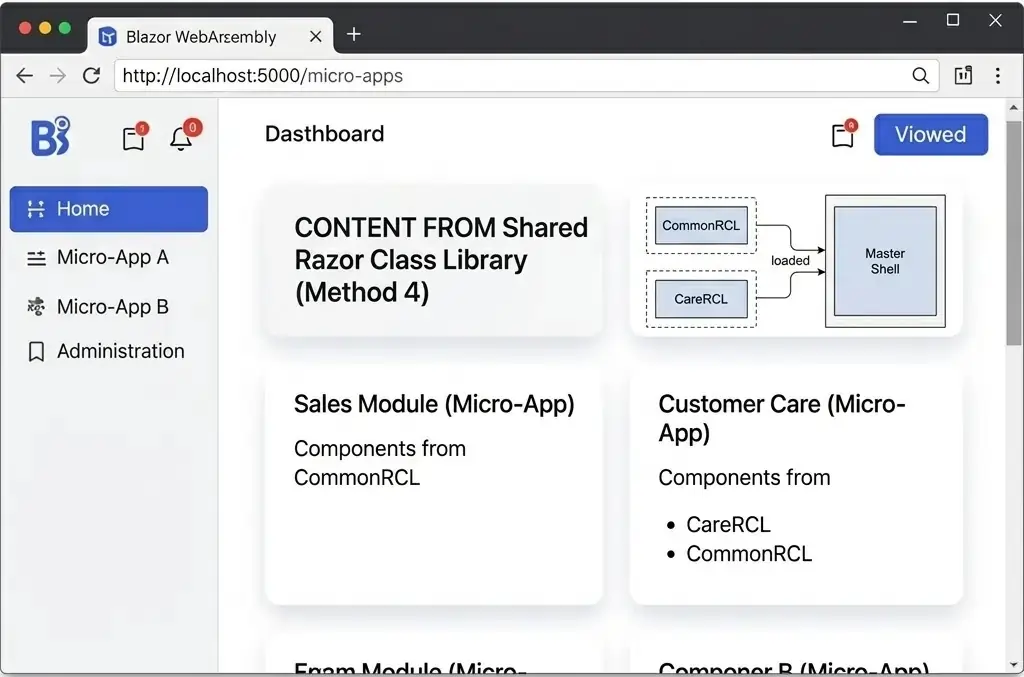
Task: Close the Blazor WebAssembly tab
Action: click(x=315, y=37)
